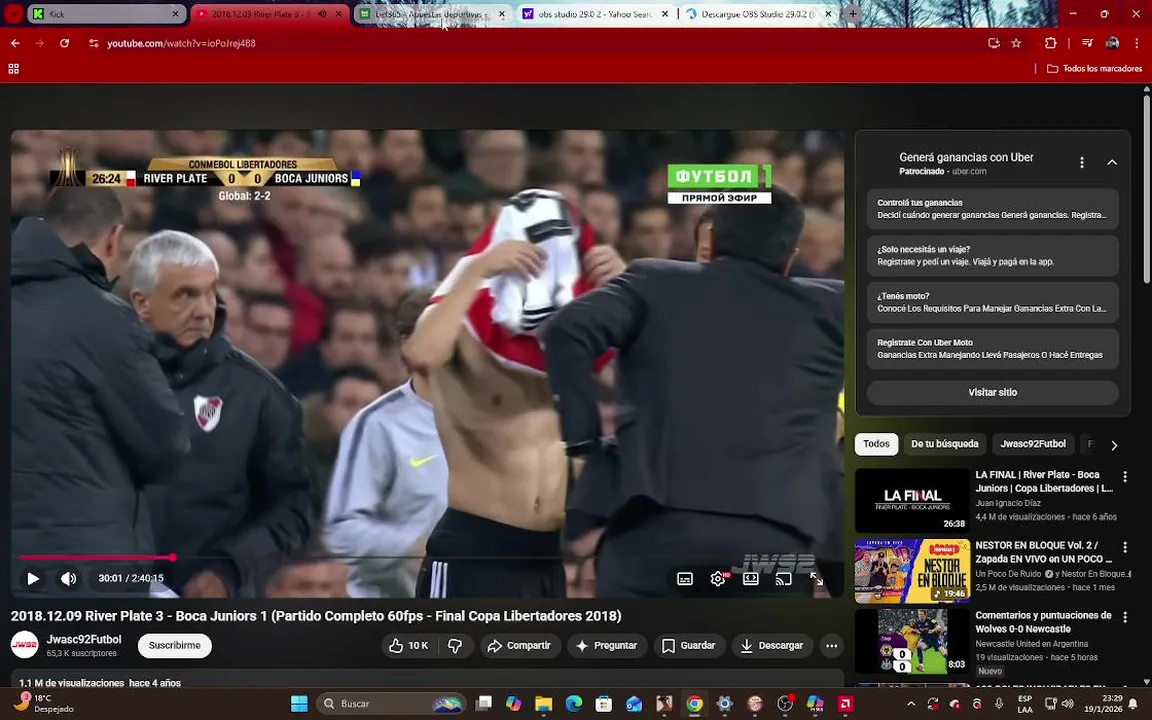The height and width of the screenshot is (720, 1152).
Task: Switch to obs studio Yahoo Search tab
Action: [x=594, y=14]
